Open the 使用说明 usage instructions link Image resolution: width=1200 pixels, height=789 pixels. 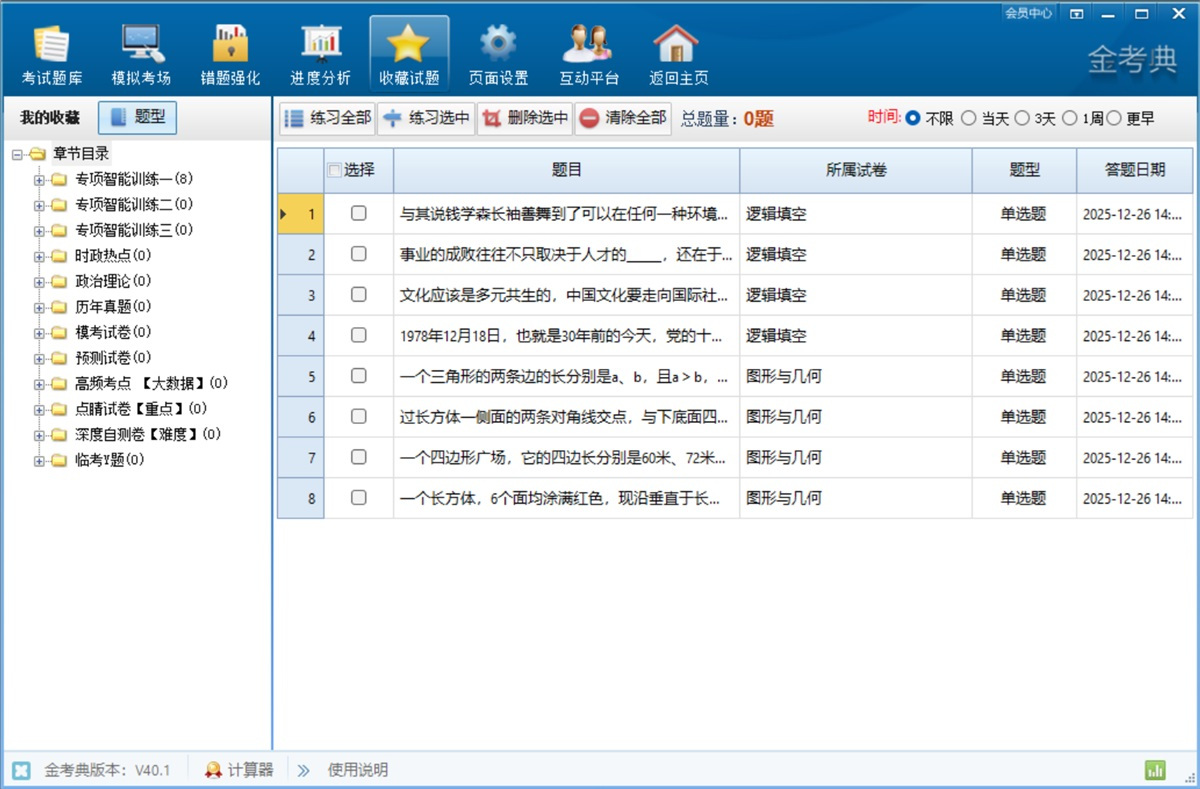[x=357, y=770]
